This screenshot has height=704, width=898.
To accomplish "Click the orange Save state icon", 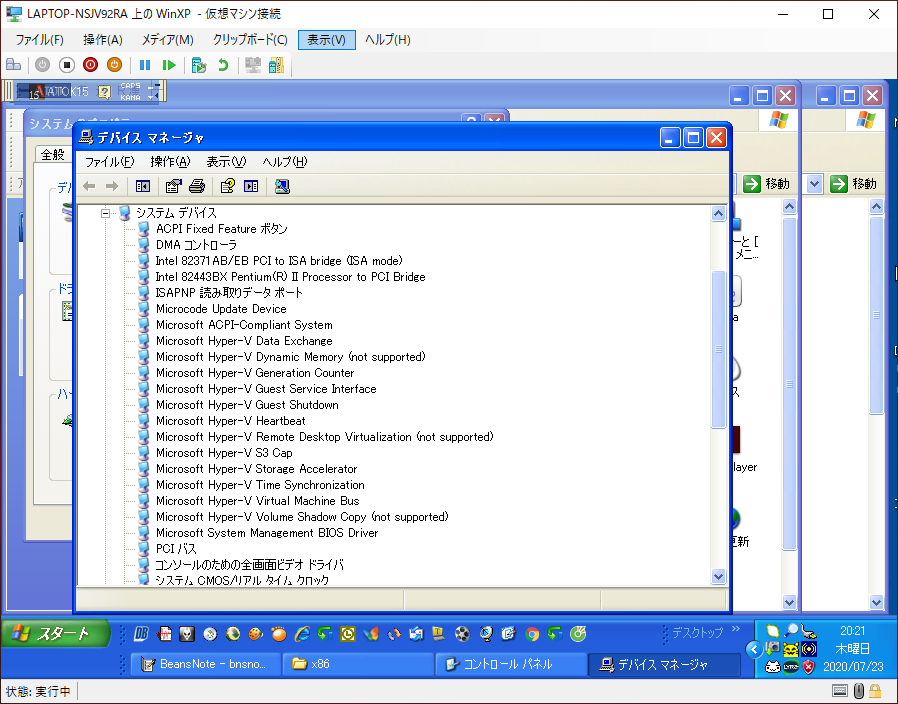I will (115, 65).
